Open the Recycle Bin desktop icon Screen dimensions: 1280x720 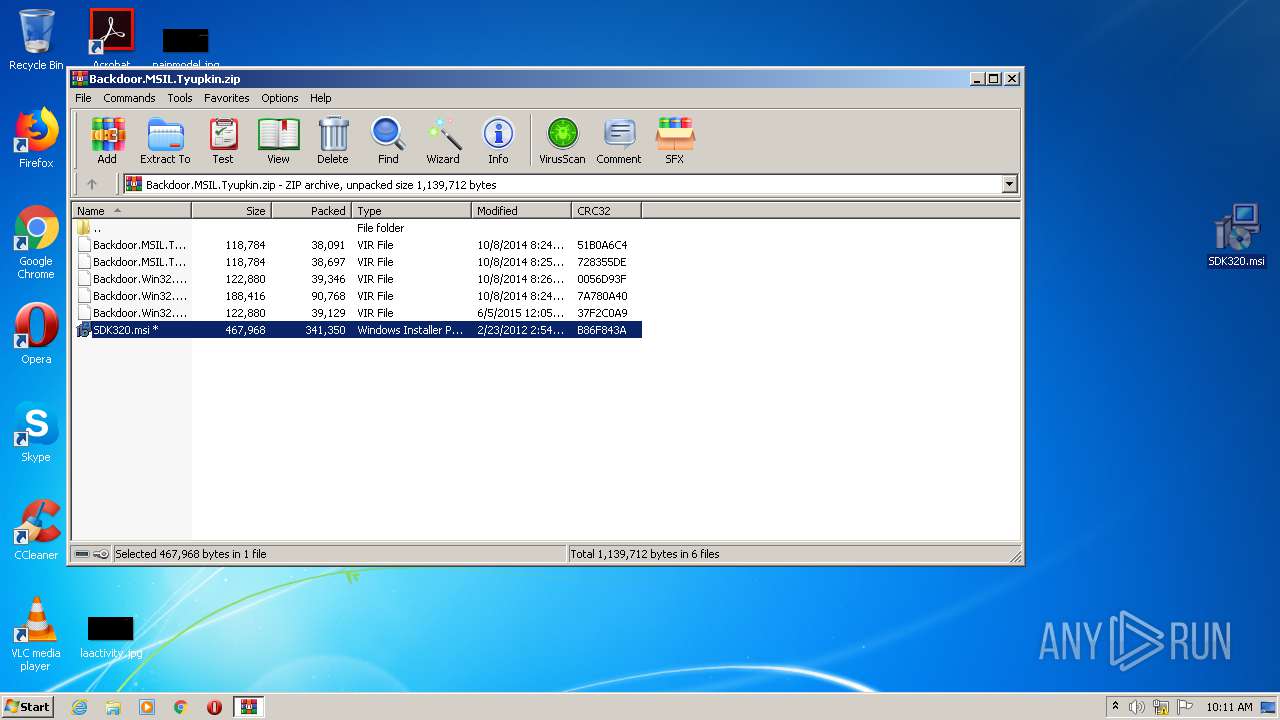click(36, 40)
